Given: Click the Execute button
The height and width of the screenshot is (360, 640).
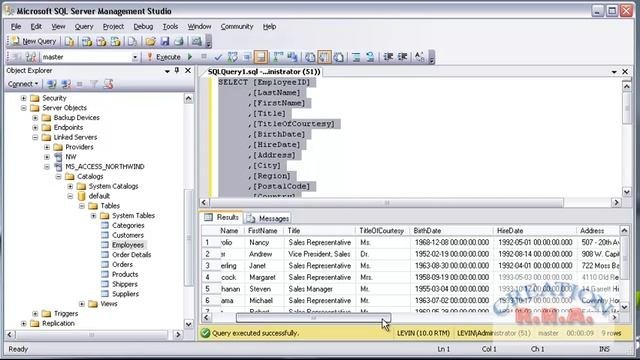Looking at the screenshot, I should (164, 57).
